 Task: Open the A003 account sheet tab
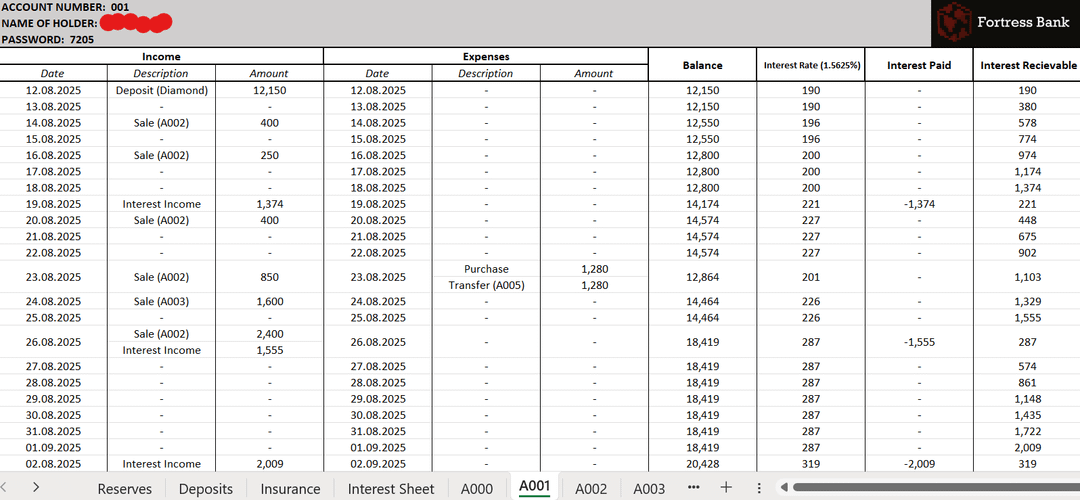[649, 488]
